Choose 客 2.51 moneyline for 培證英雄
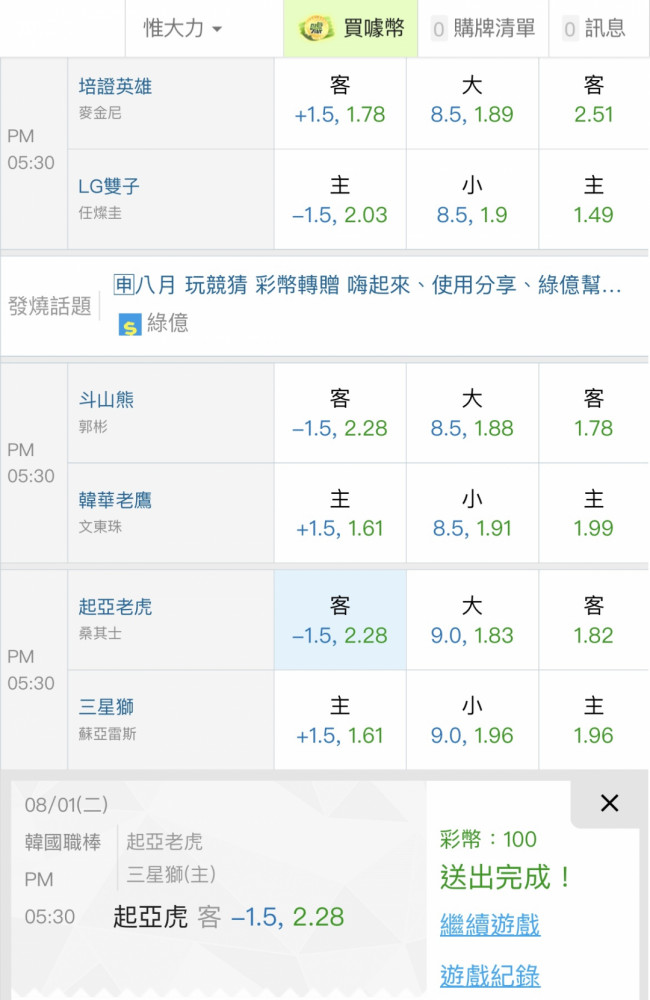650x1000 pixels. tap(594, 99)
